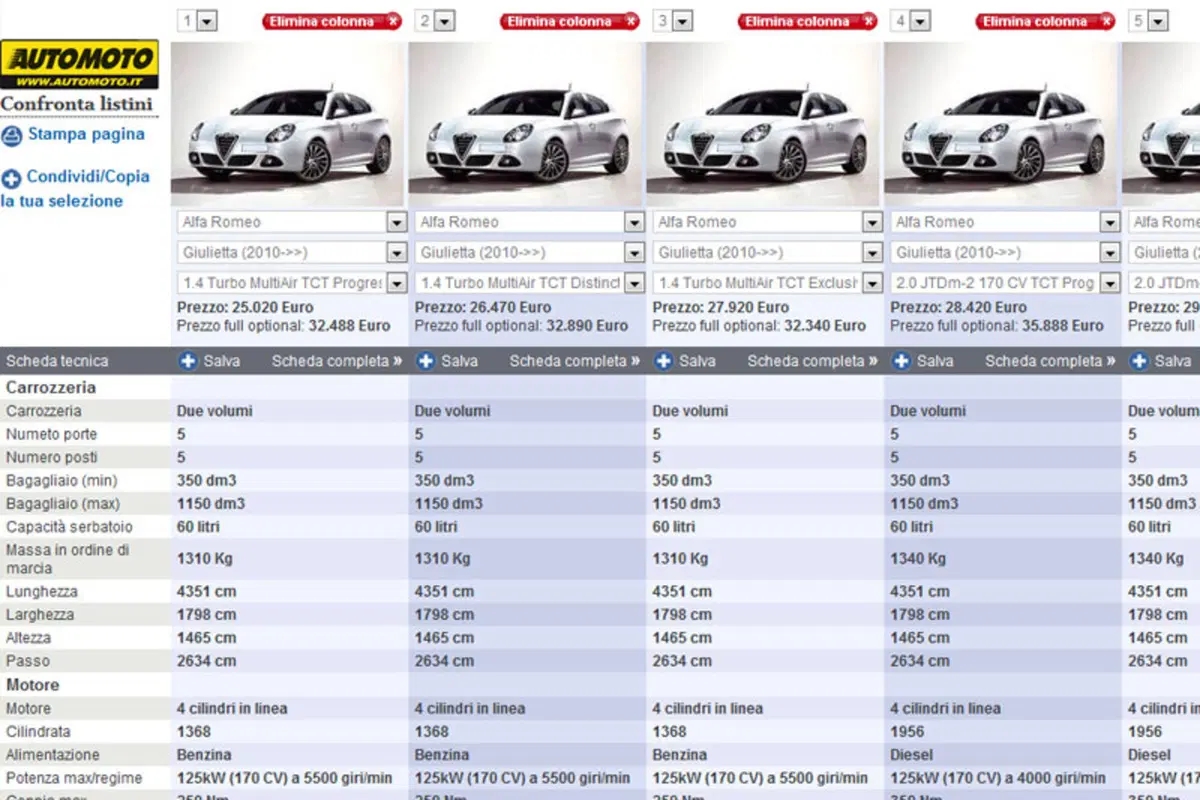This screenshot has width=1200, height=800.
Task: Click Elimina colonna button for column 1
Action: click(x=332, y=21)
